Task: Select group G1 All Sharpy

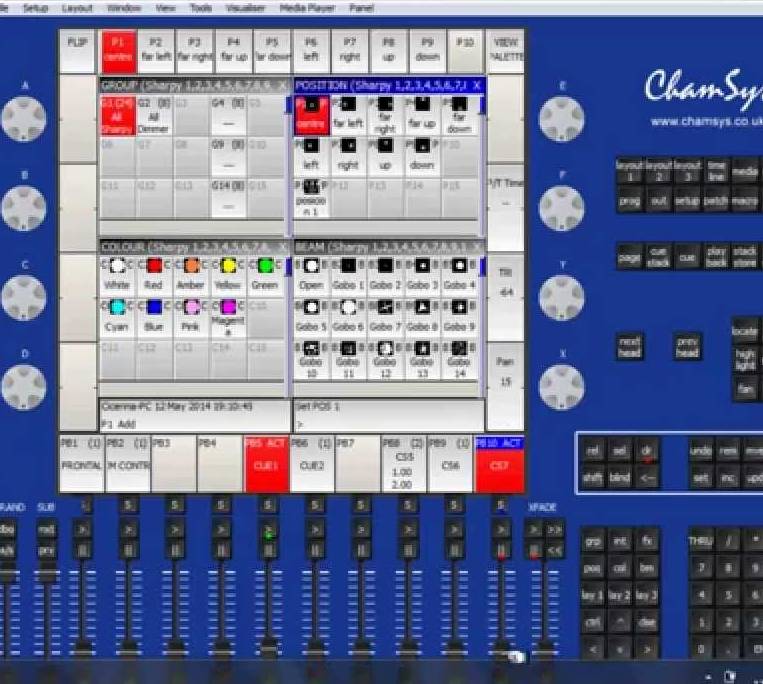Action: click(117, 115)
